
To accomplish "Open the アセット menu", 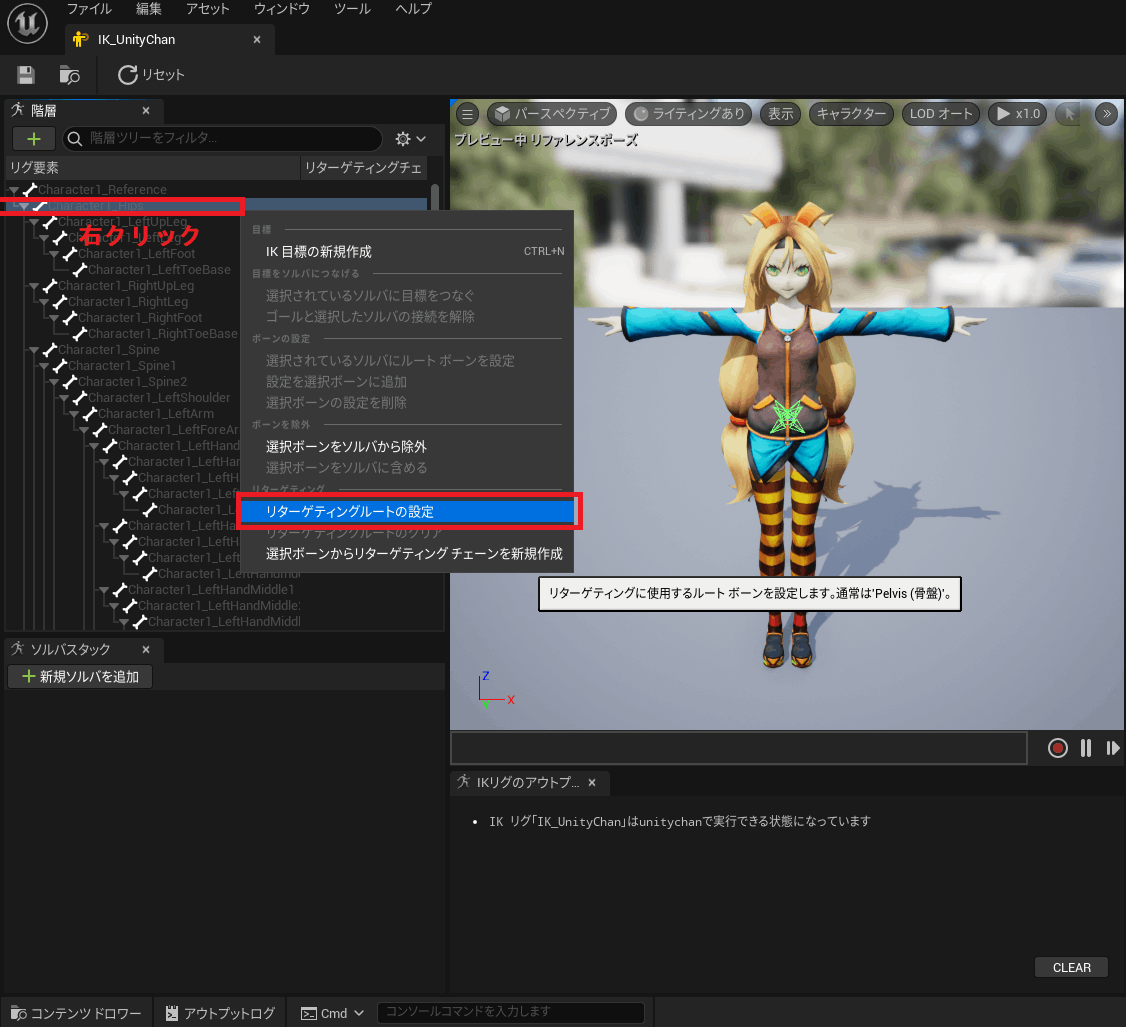I will coord(208,9).
